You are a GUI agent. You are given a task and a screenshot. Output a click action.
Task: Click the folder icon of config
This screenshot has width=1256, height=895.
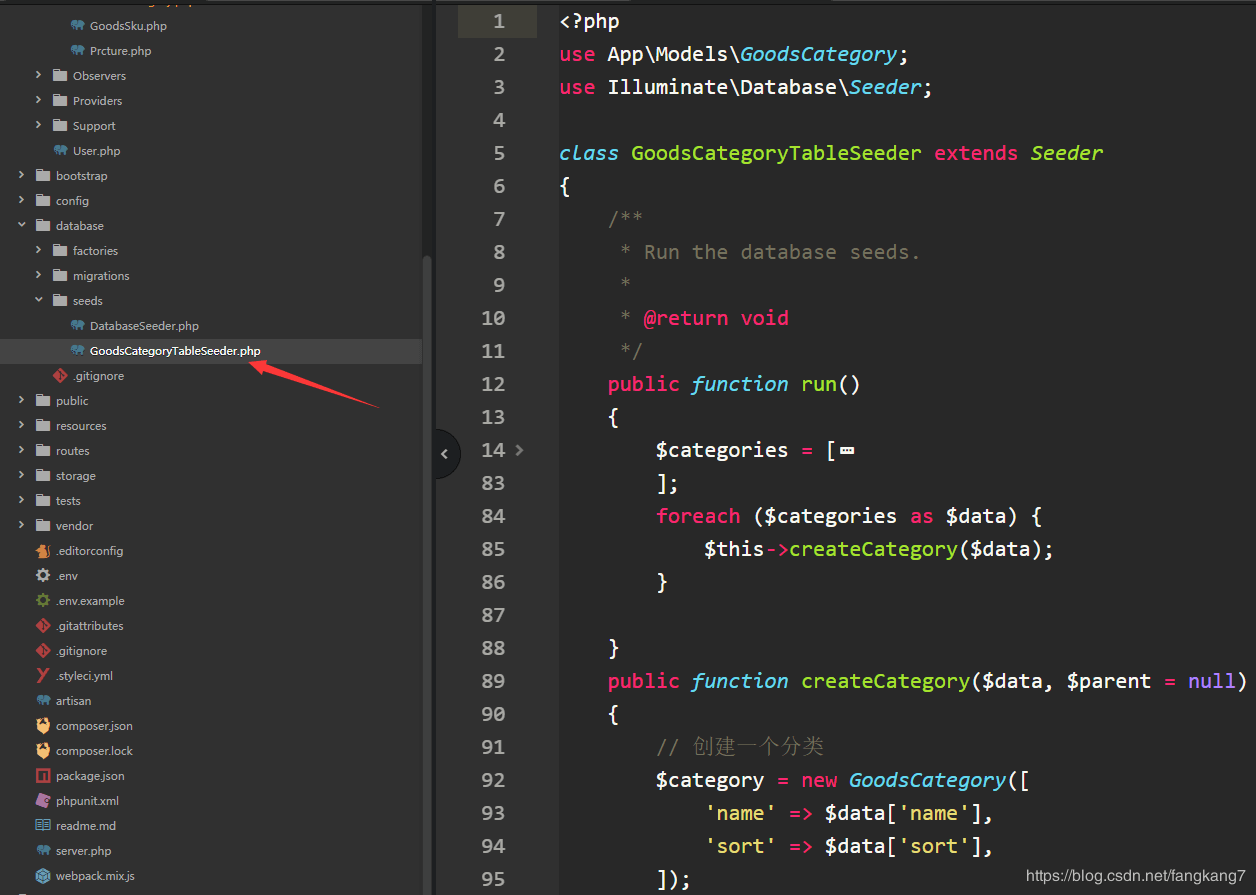point(42,201)
